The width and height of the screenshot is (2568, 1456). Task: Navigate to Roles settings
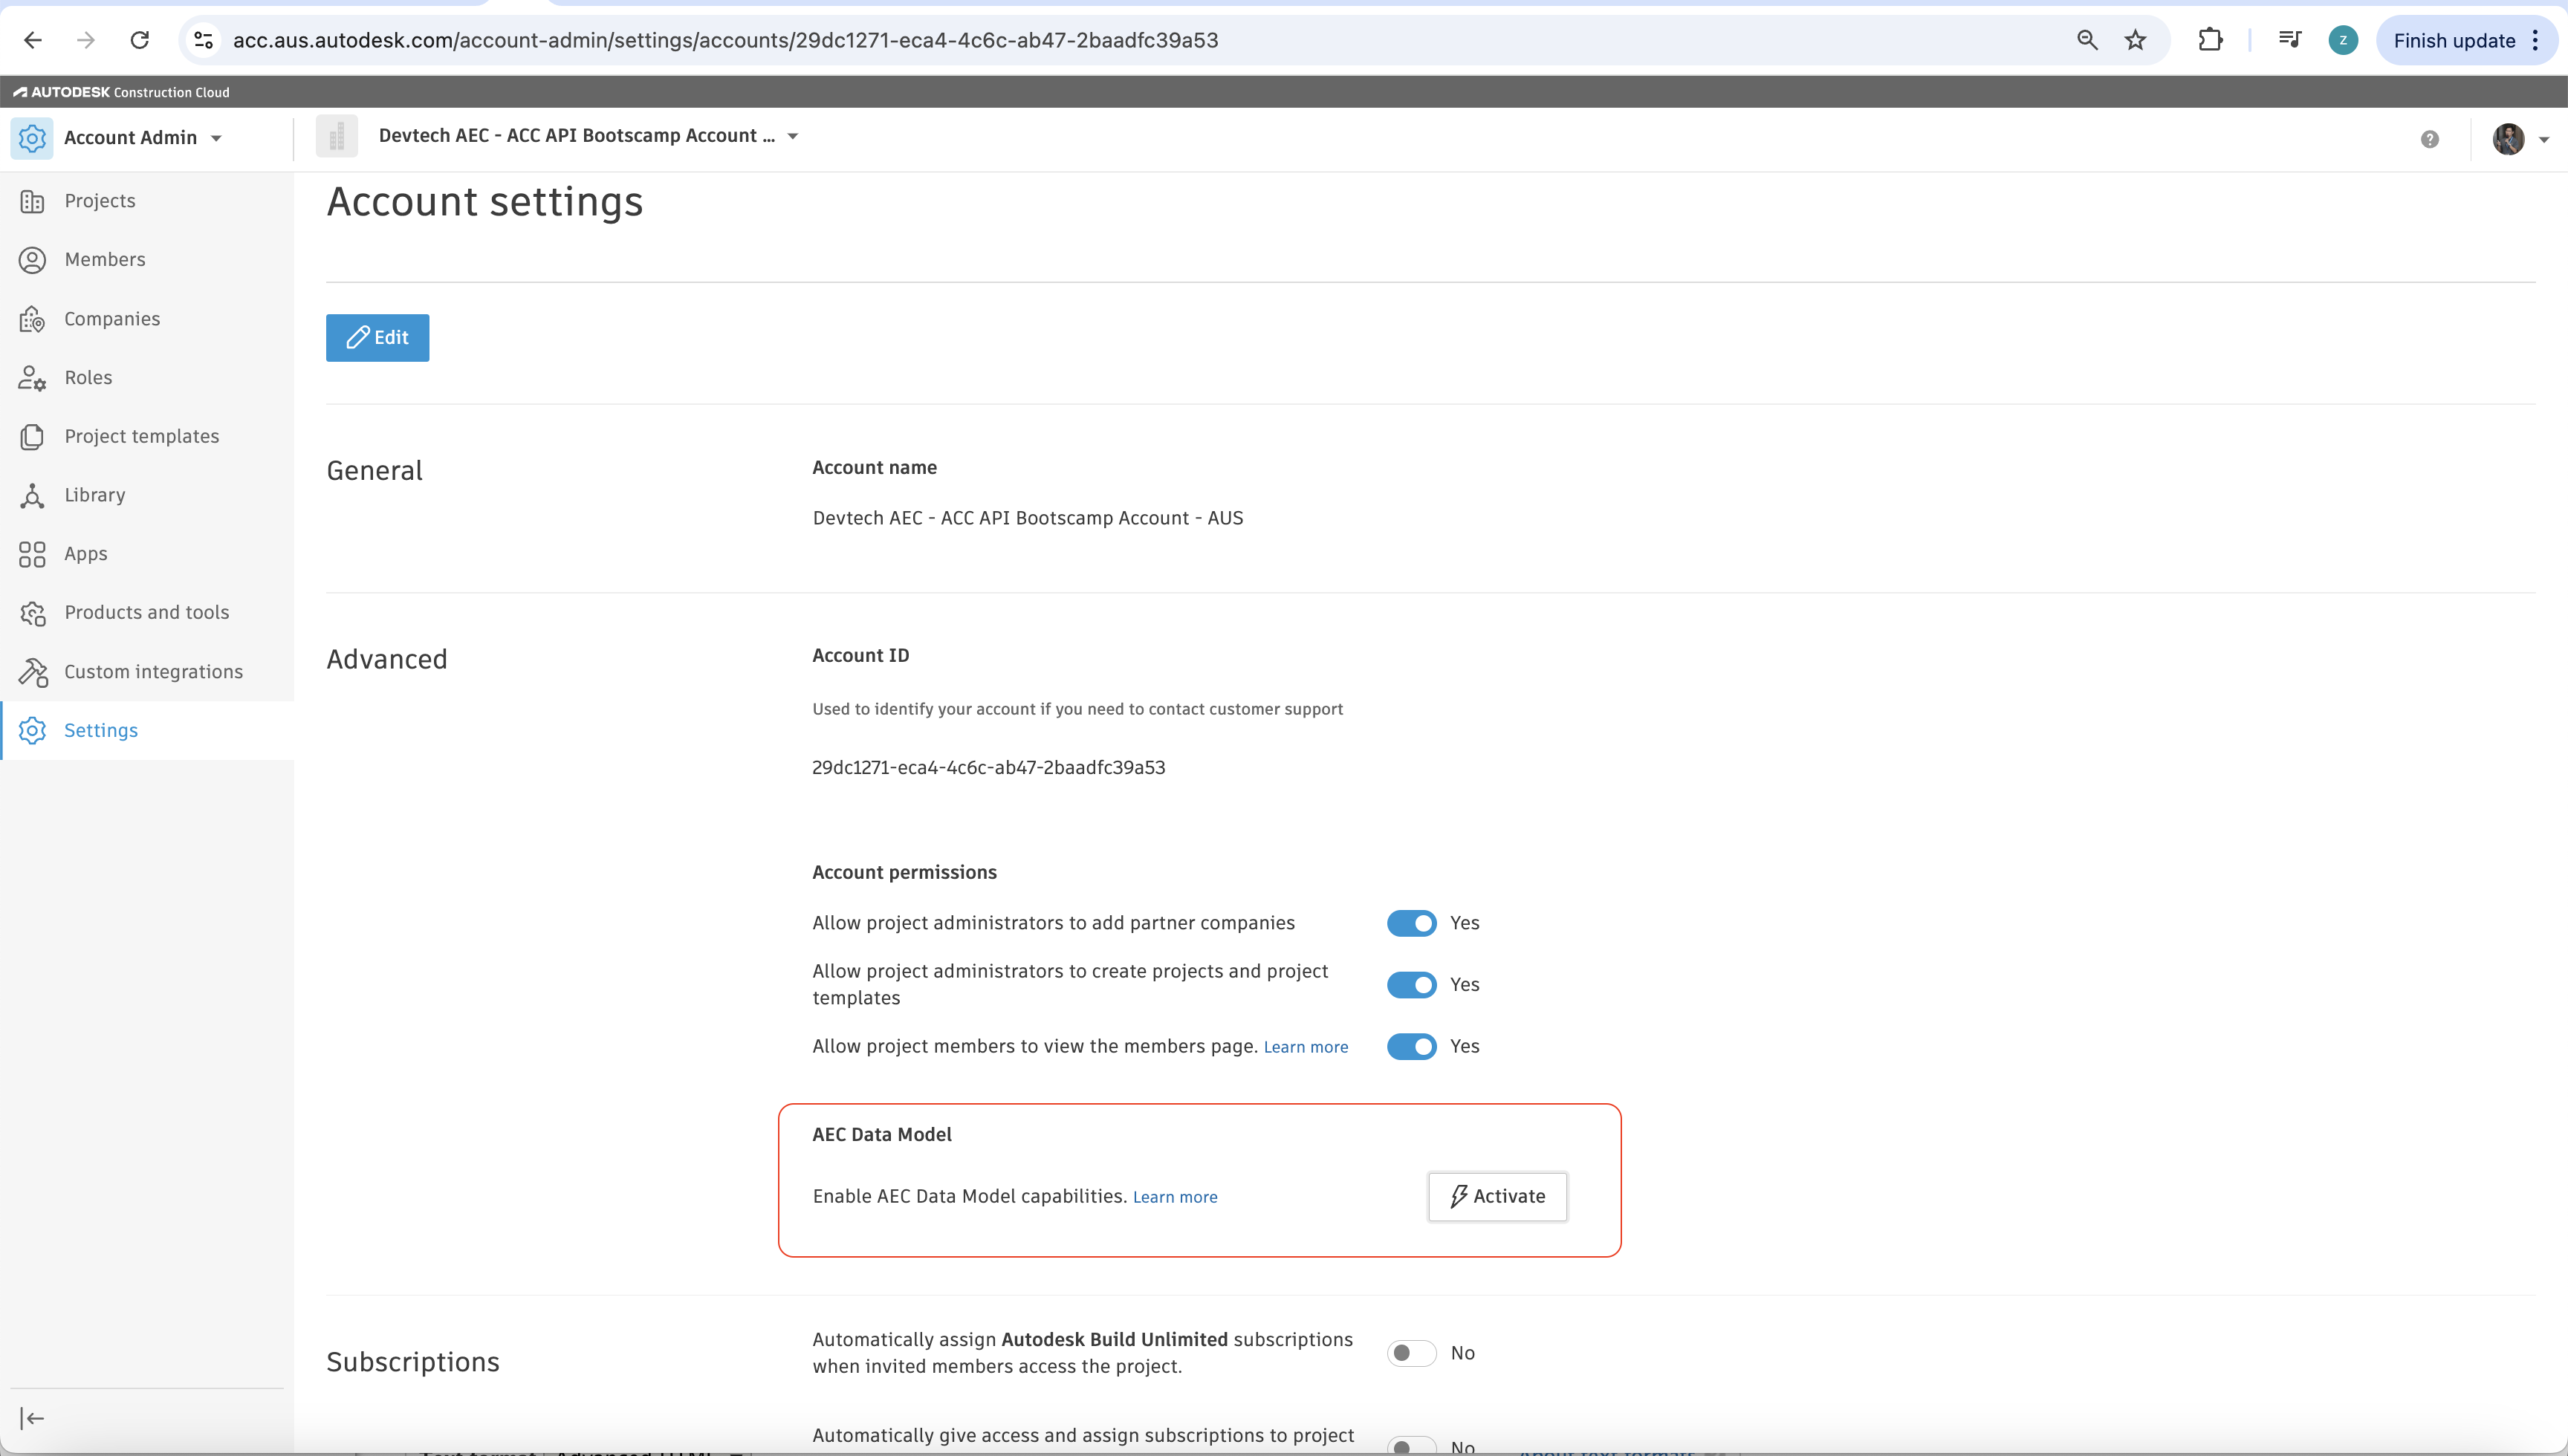[x=89, y=377]
